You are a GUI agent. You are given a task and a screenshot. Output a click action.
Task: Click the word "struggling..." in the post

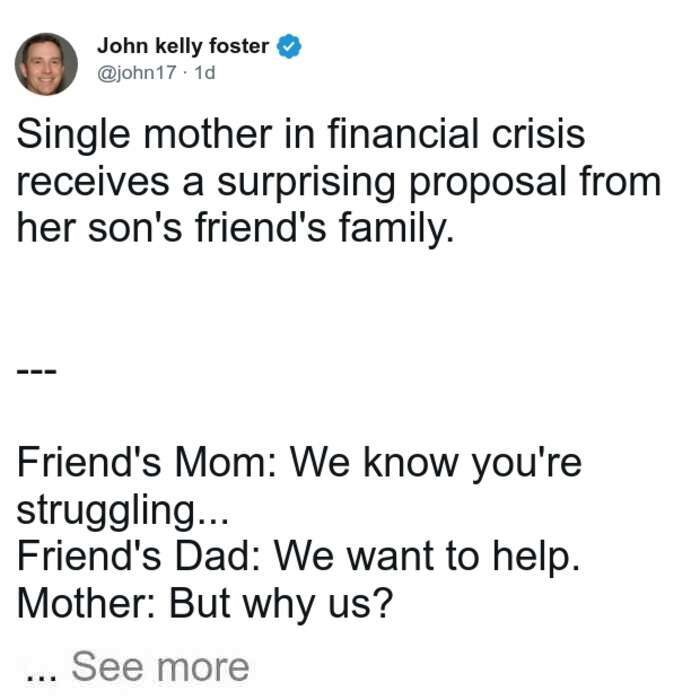point(123,512)
